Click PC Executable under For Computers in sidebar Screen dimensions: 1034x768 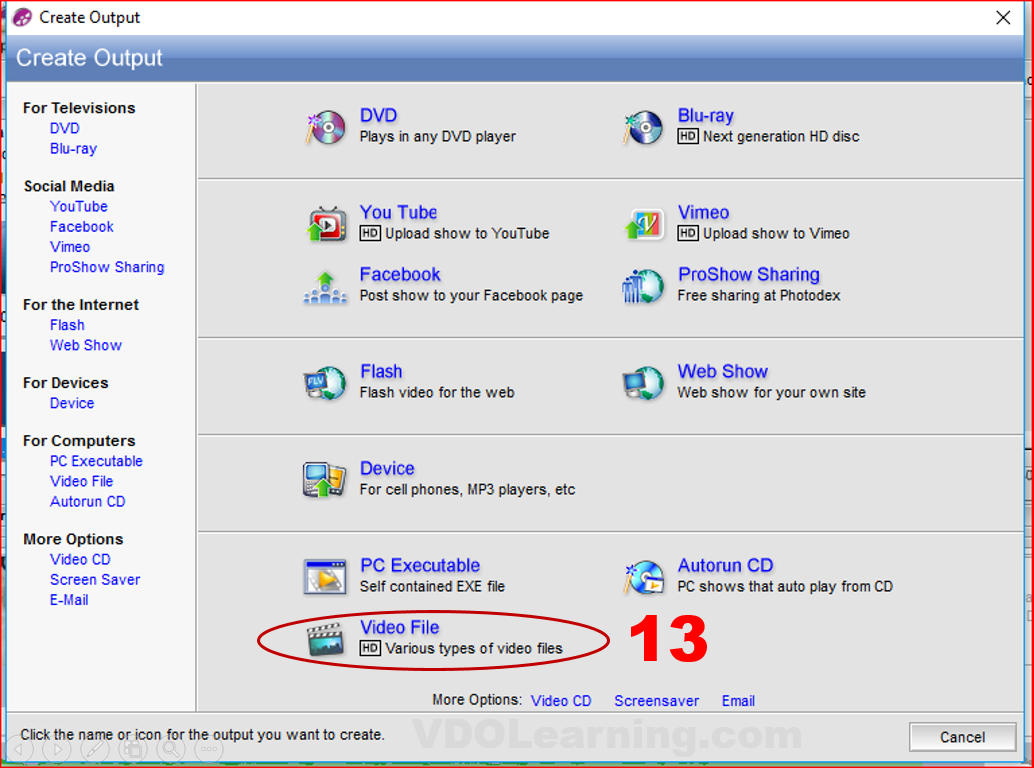click(x=96, y=461)
